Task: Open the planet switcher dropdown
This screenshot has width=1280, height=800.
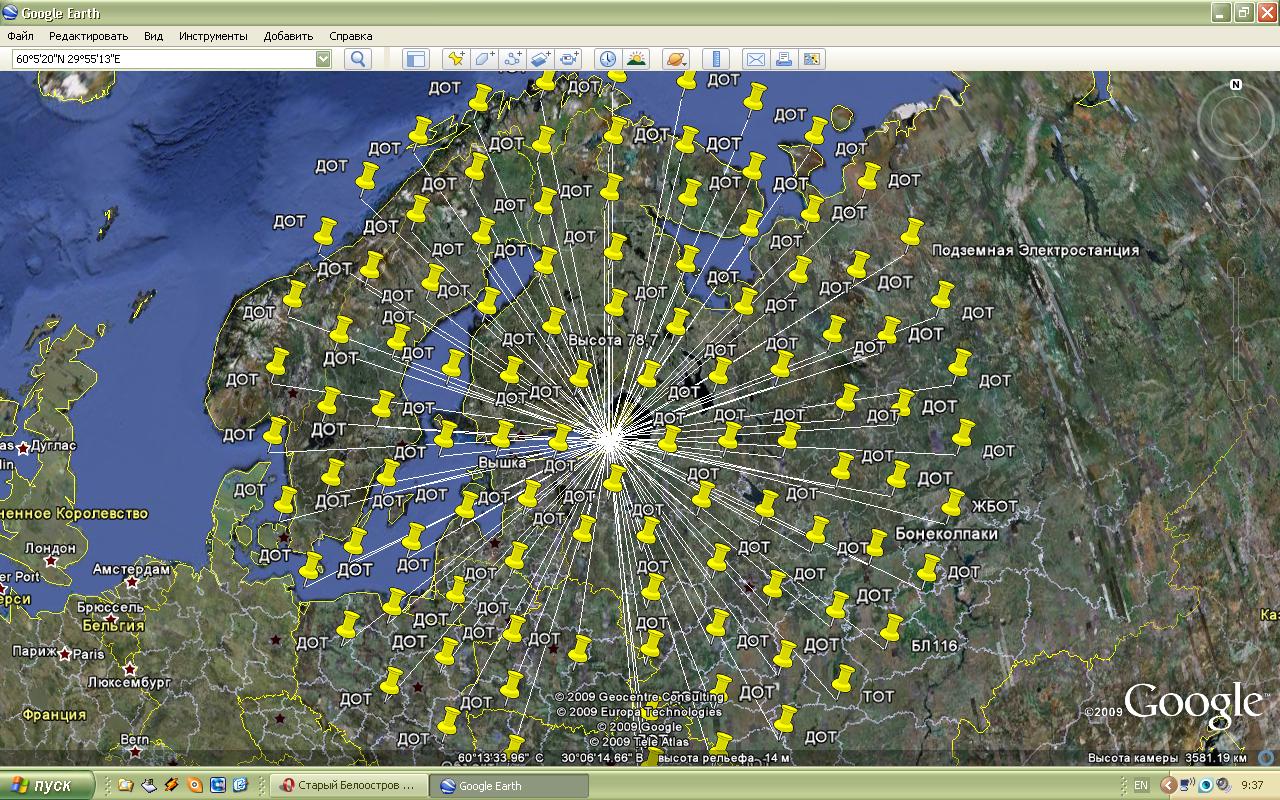Action: point(676,59)
